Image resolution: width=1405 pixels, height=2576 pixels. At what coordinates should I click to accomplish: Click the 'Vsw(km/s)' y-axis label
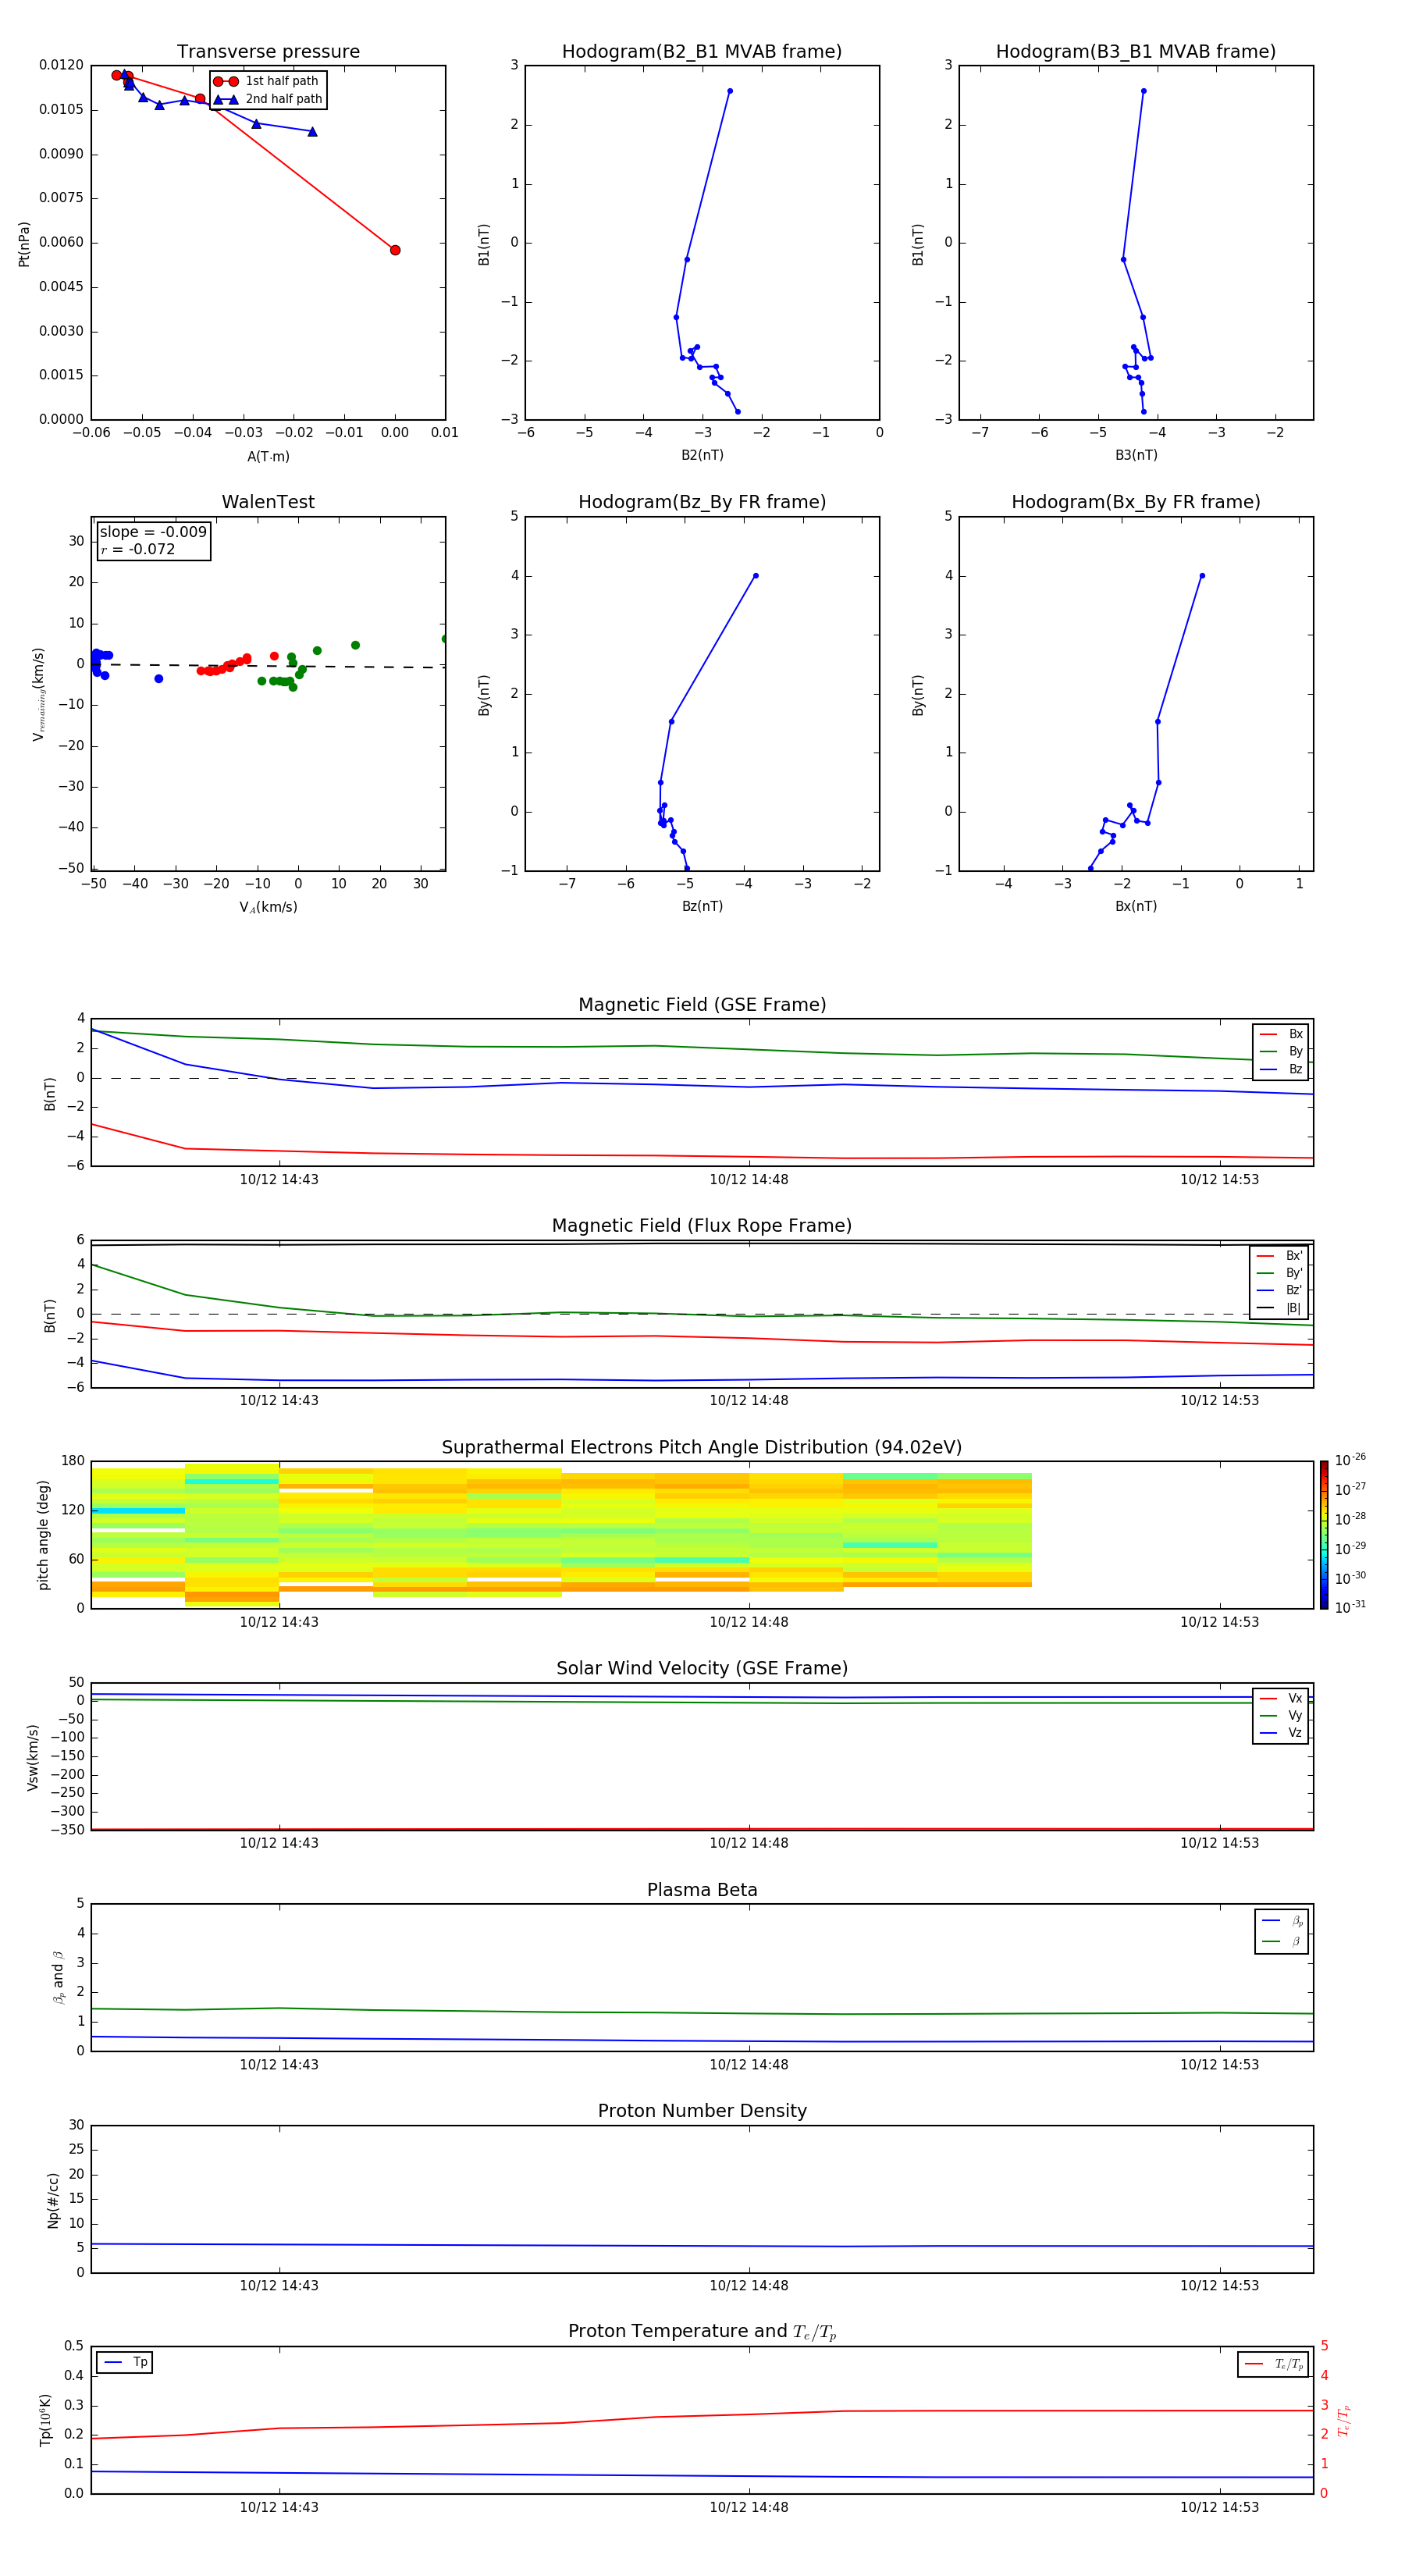33,1757
